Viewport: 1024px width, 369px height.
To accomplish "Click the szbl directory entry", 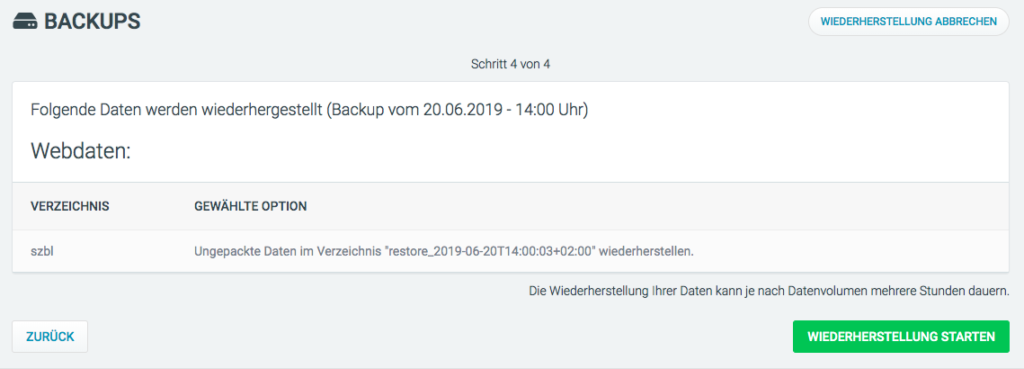I will [42, 251].
